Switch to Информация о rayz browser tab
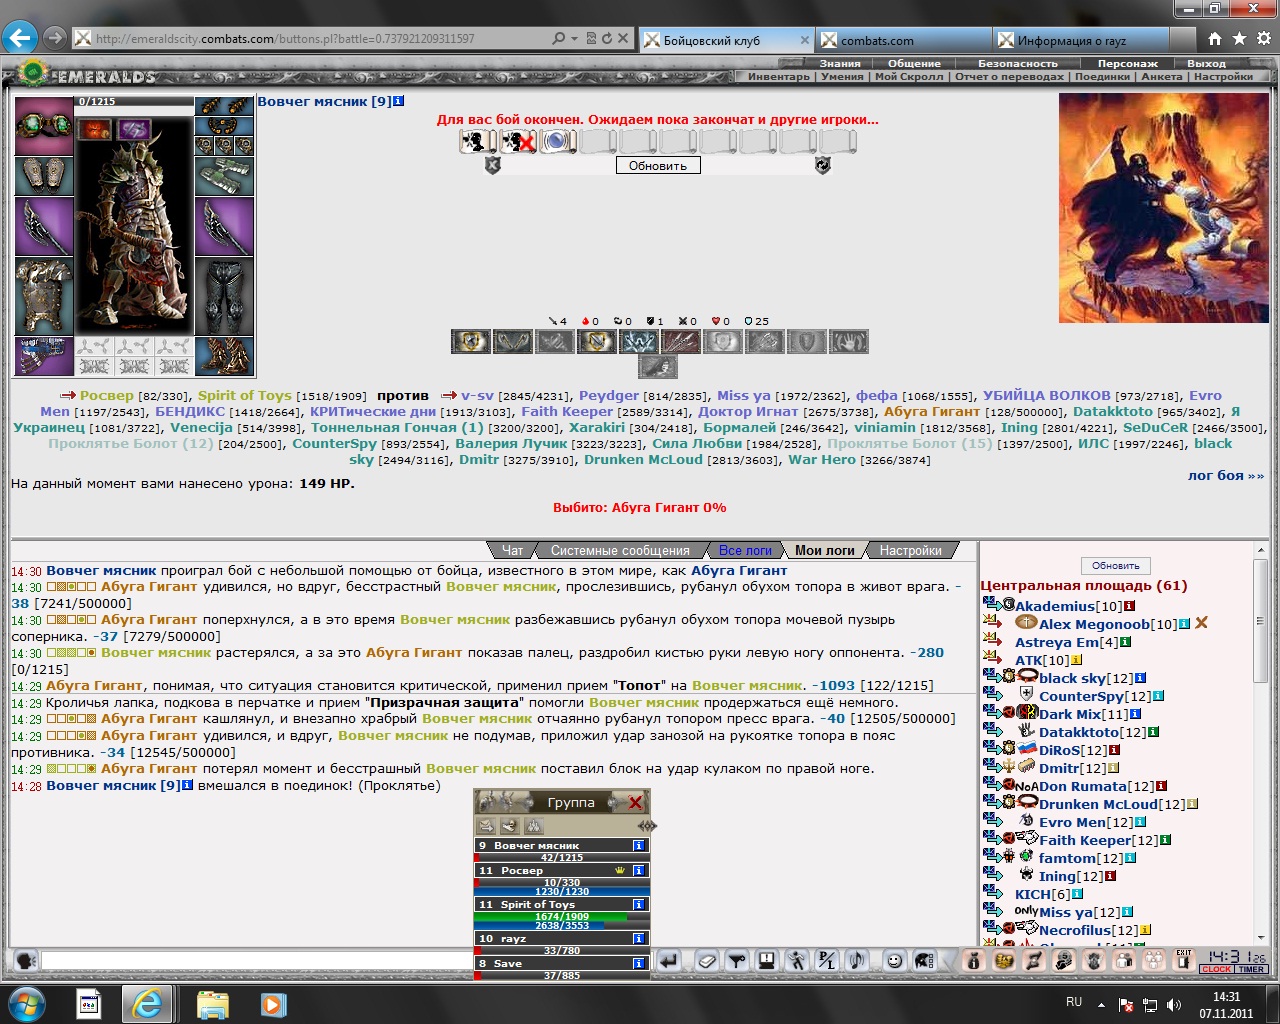 (1080, 40)
